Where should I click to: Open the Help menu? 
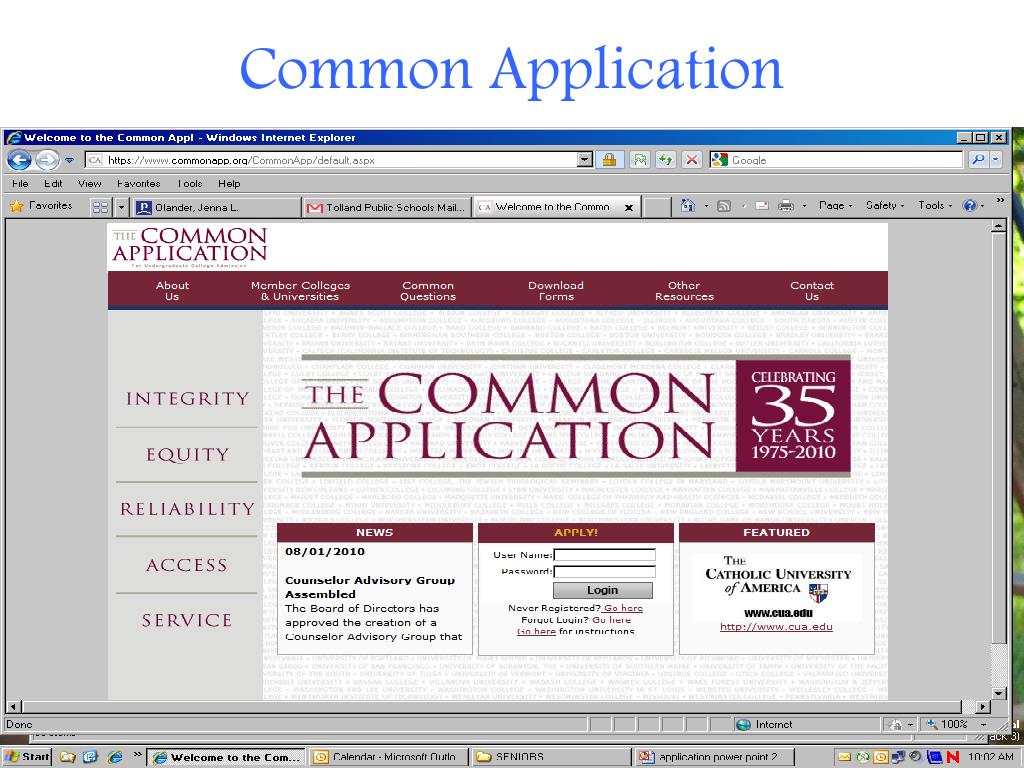tap(229, 184)
